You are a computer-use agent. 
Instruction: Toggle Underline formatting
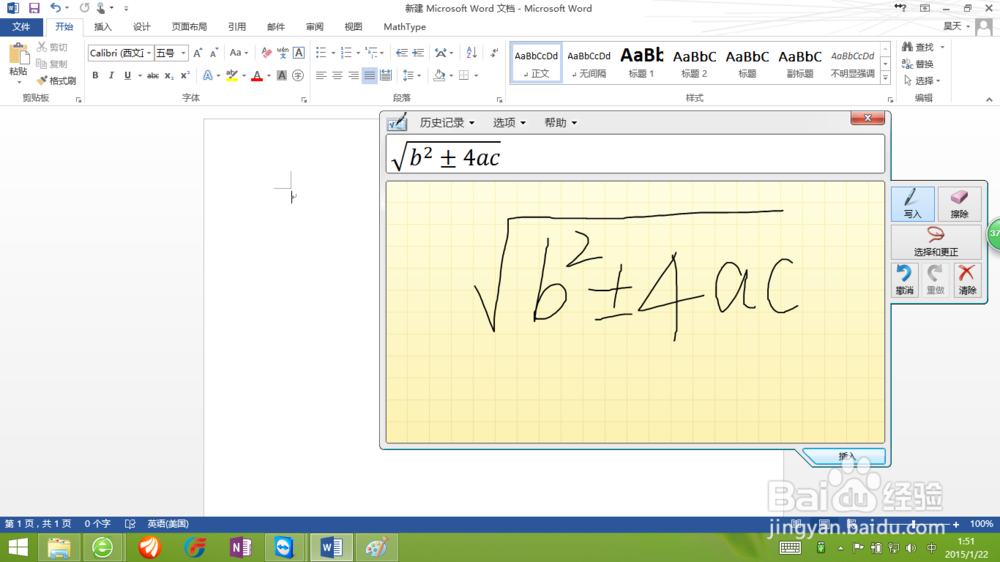128,75
